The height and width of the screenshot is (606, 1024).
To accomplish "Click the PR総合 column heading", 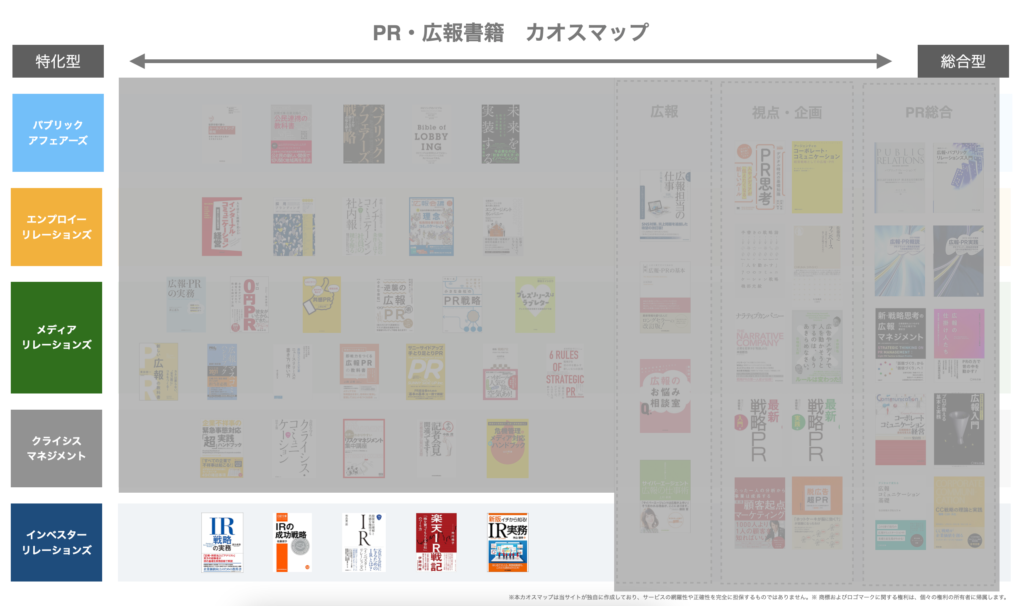I will [929, 112].
